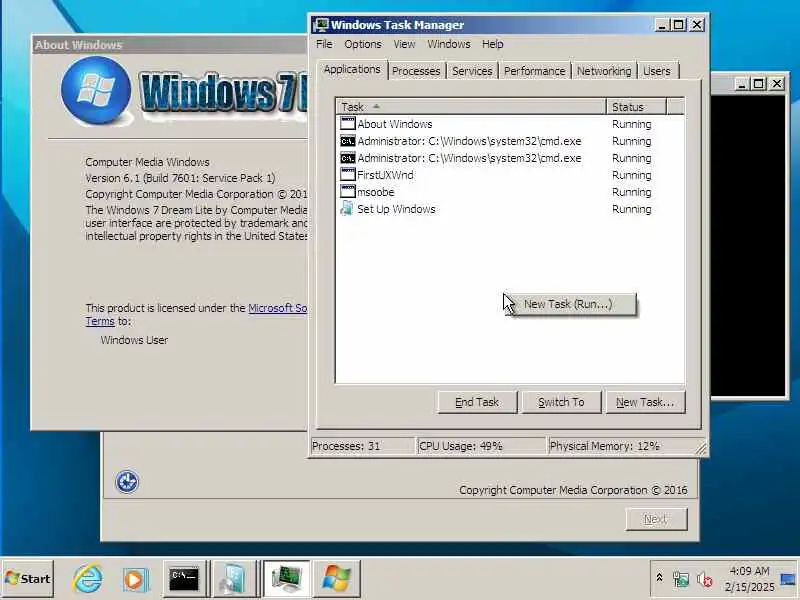
Task: Sort by the Task column header
Action: pyautogui.click(x=471, y=107)
